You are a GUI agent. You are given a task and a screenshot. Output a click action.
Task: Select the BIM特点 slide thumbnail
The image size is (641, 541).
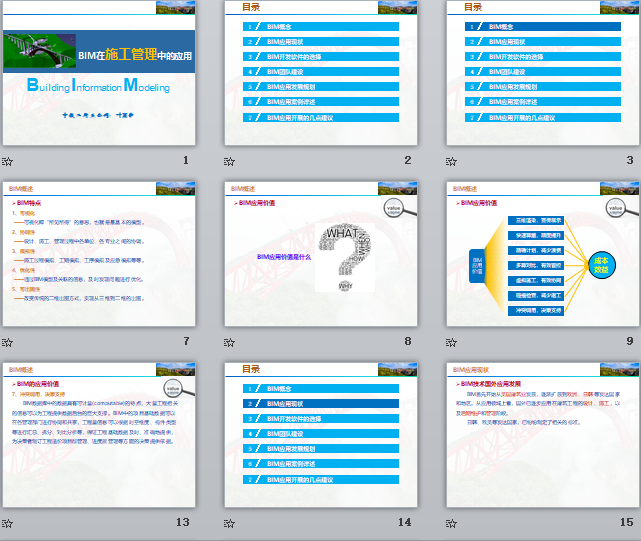click(97, 256)
